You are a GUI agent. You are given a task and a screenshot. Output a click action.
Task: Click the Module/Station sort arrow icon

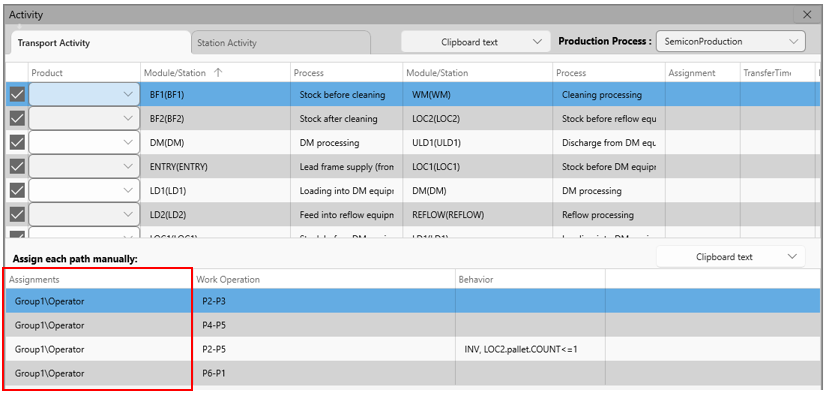219,73
